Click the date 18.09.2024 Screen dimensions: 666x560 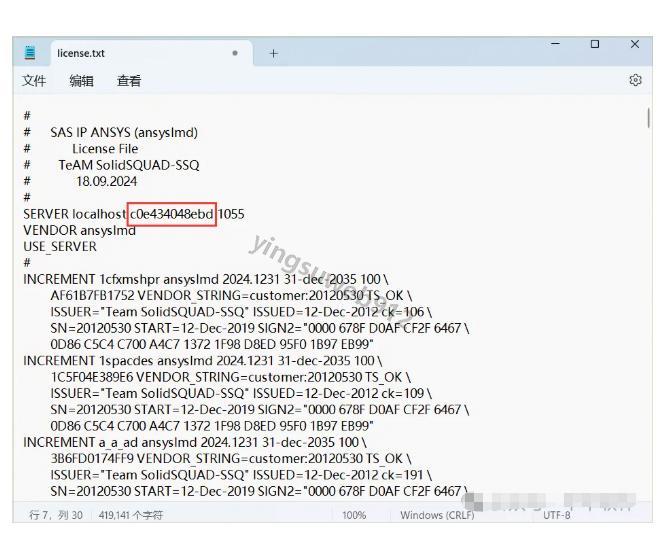(107, 181)
